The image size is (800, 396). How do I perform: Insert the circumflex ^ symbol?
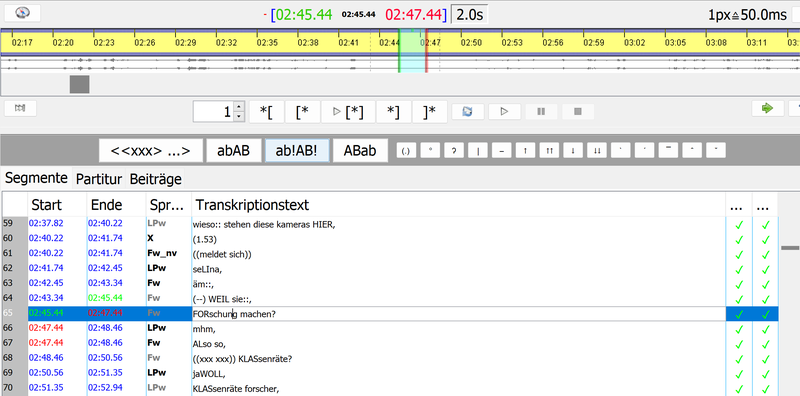point(692,151)
